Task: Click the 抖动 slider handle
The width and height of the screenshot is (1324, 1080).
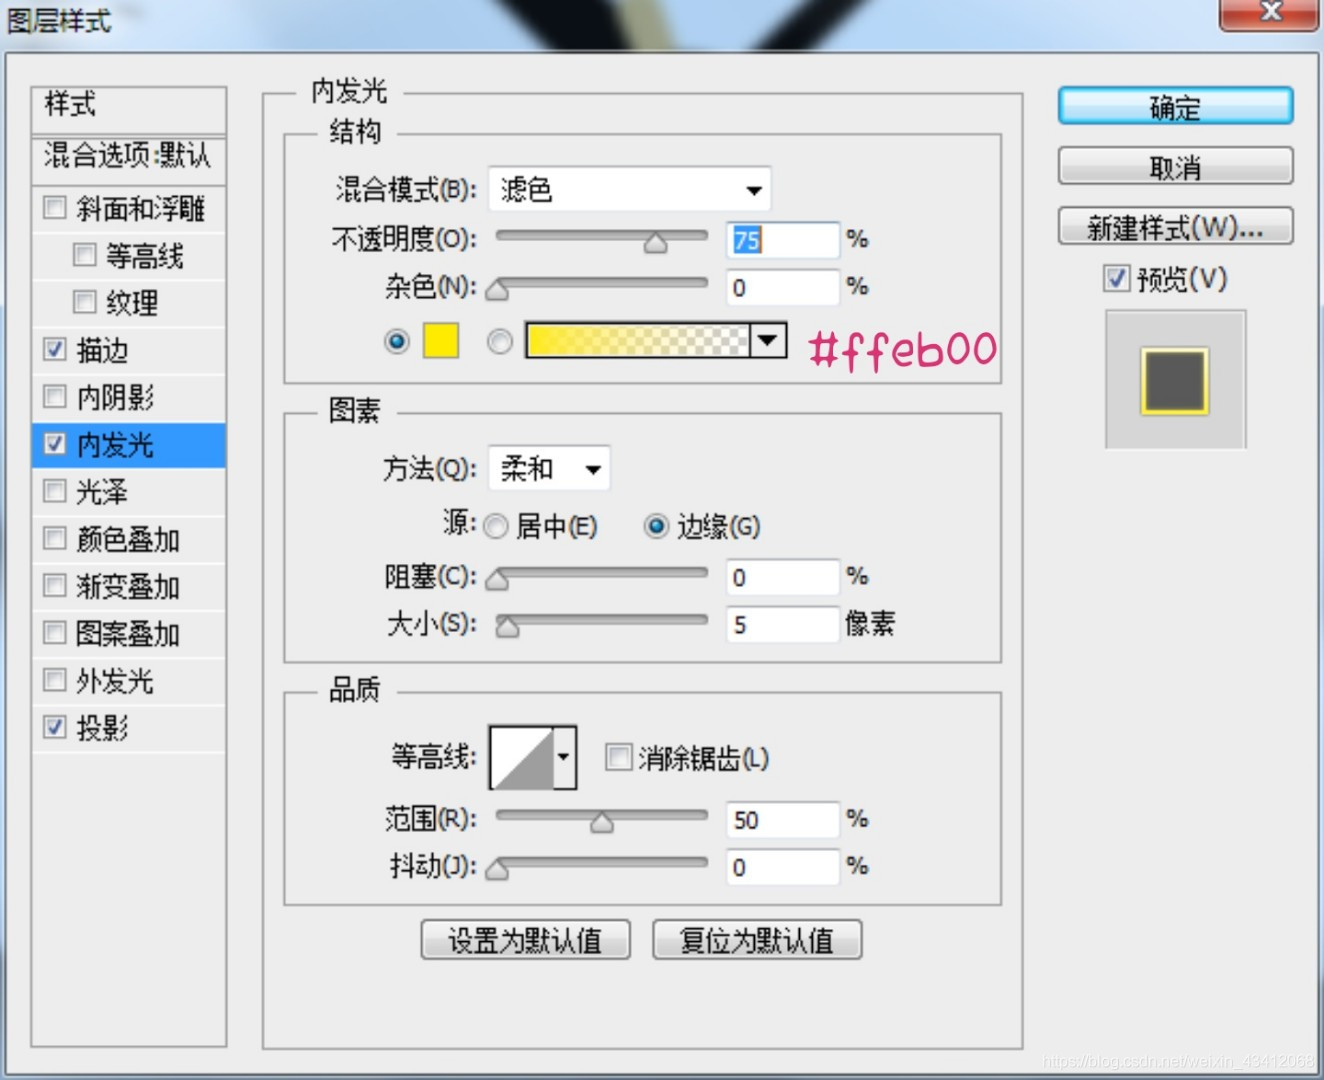Action: coord(497,869)
